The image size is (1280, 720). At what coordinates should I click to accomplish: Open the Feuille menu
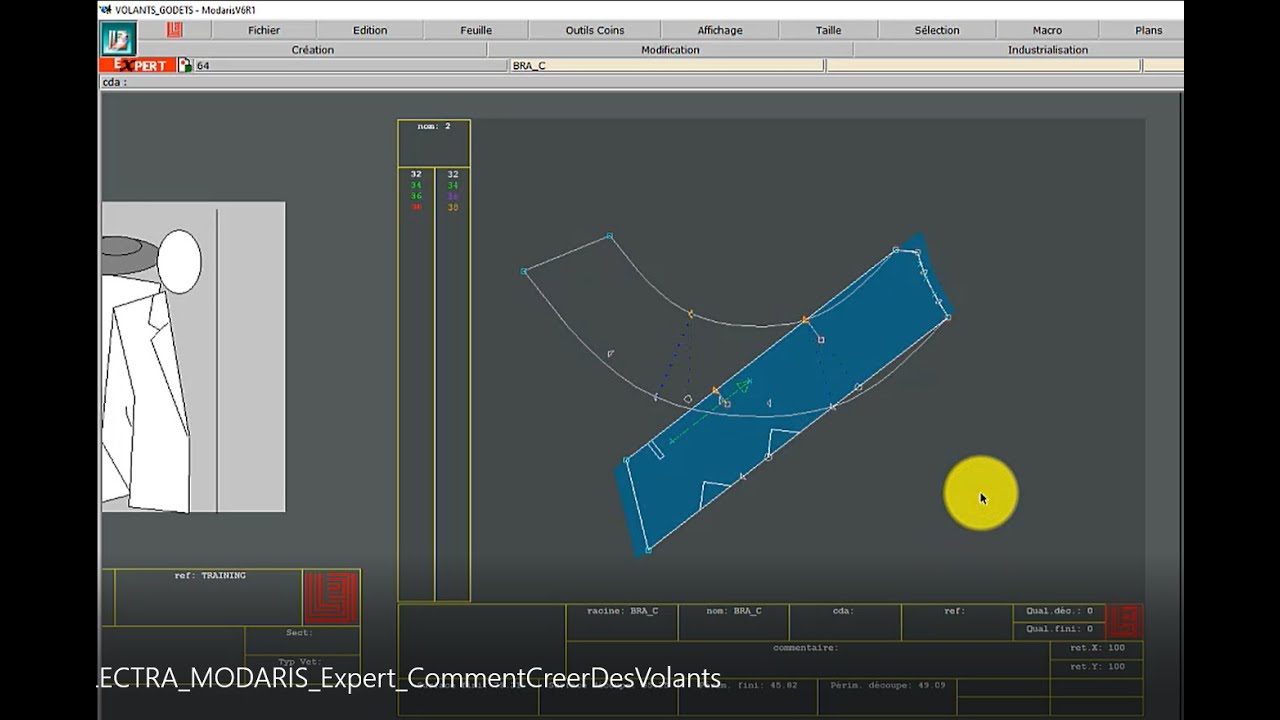pos(476,30)
